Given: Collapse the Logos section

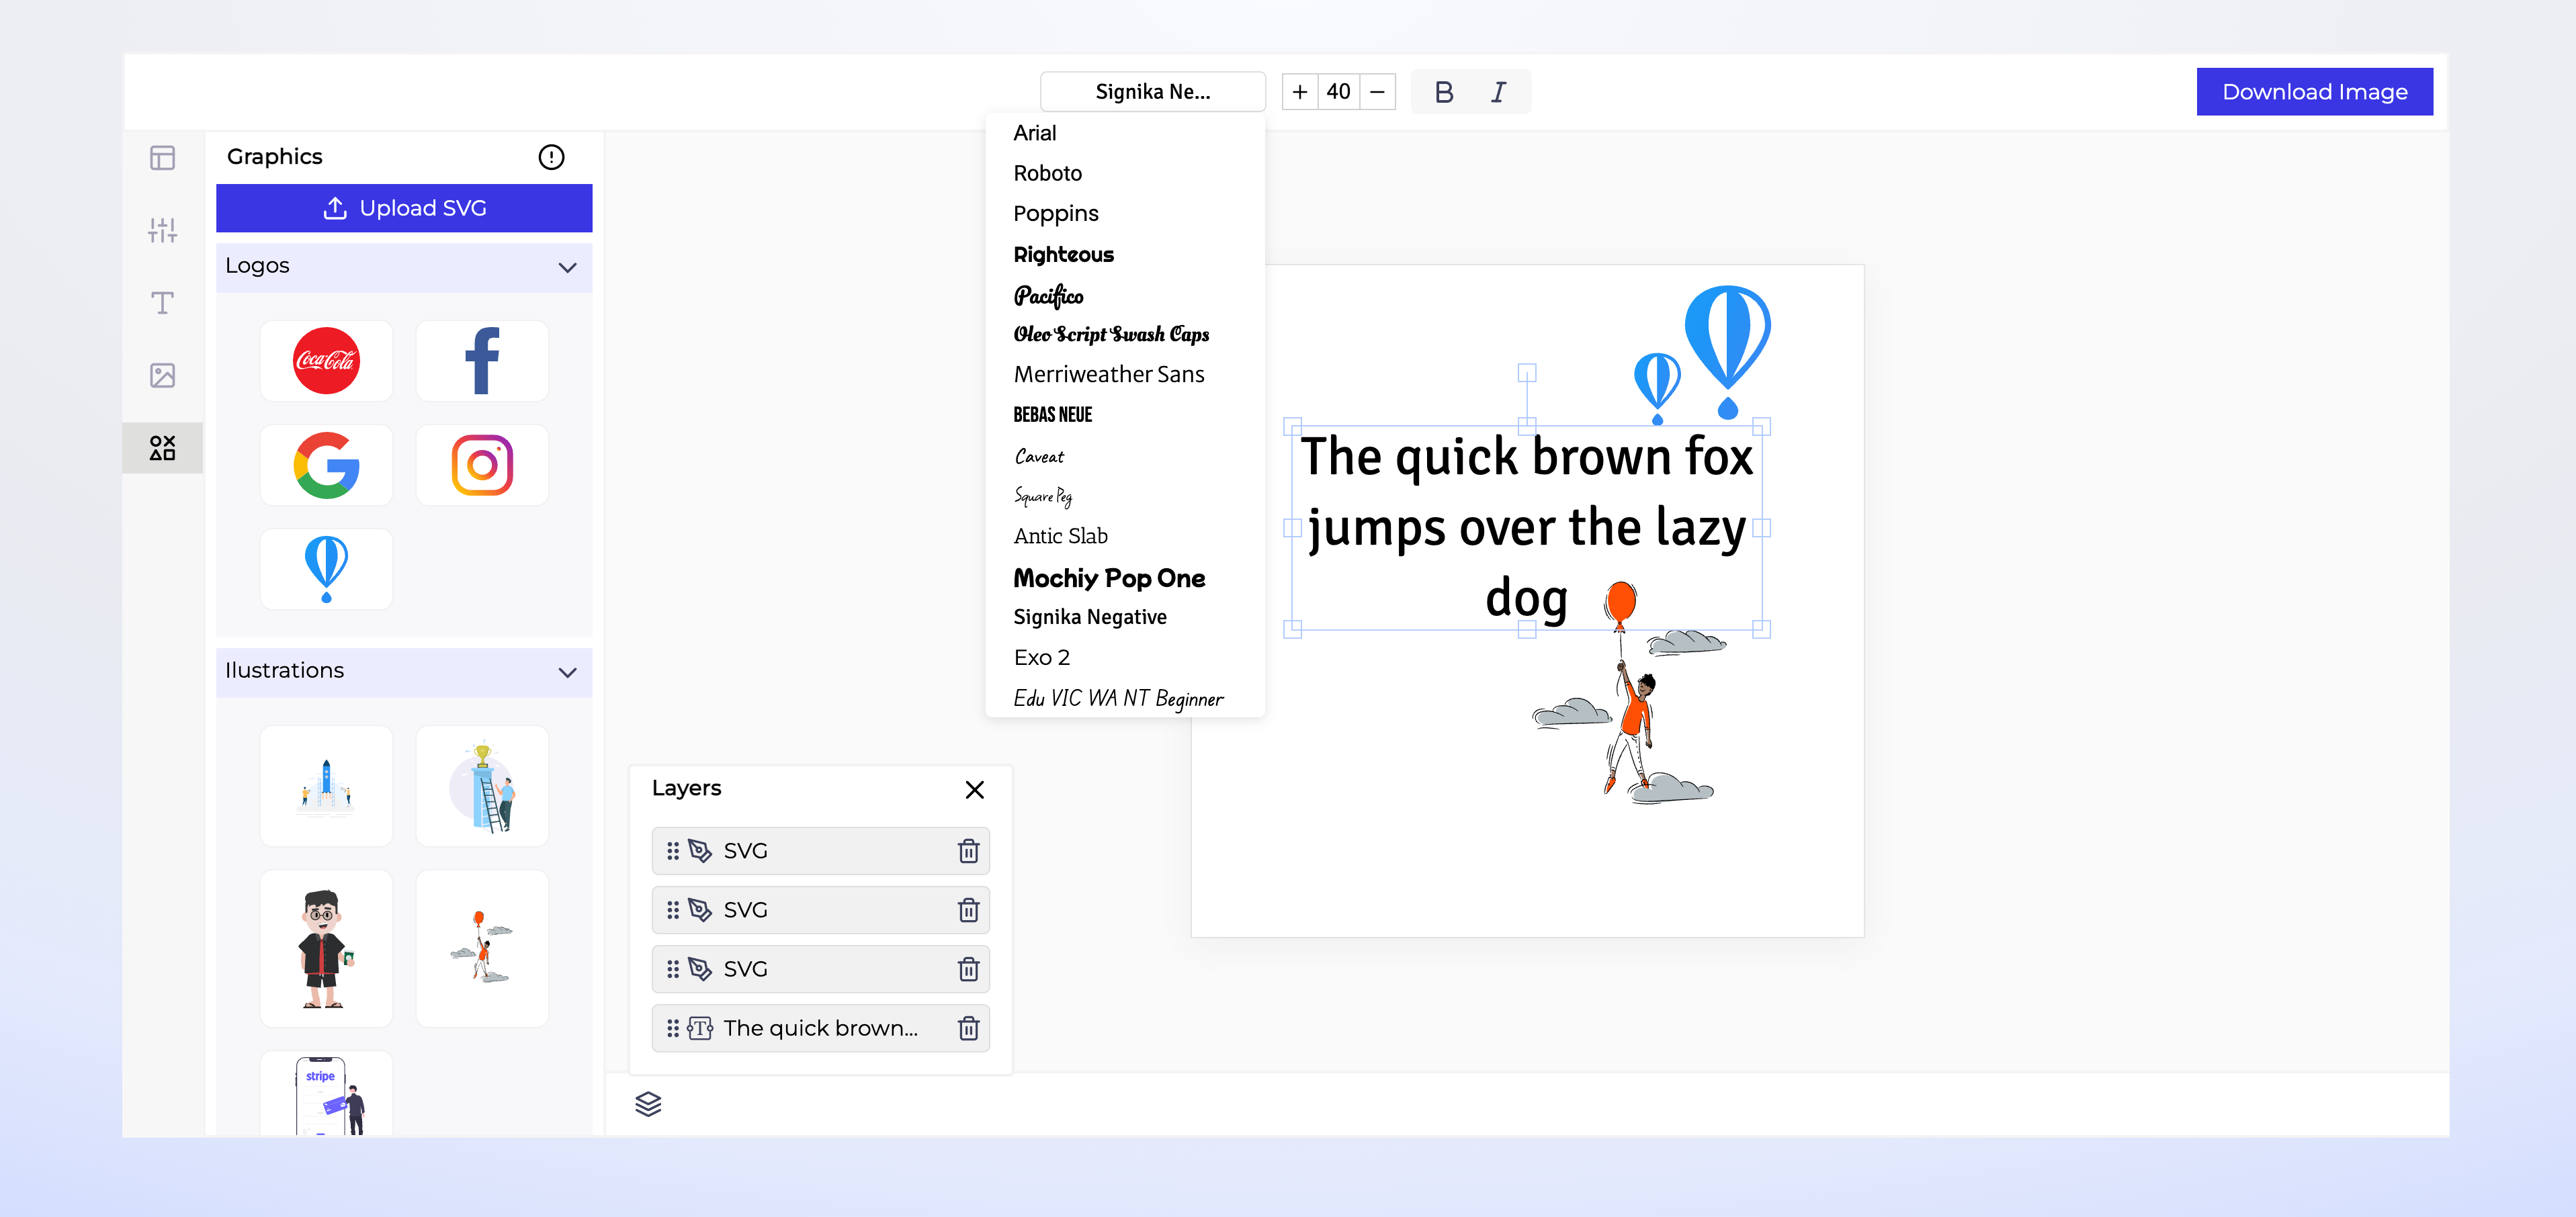Looking at the screenshot, I should pyautogui.click(x=567, y=267).
